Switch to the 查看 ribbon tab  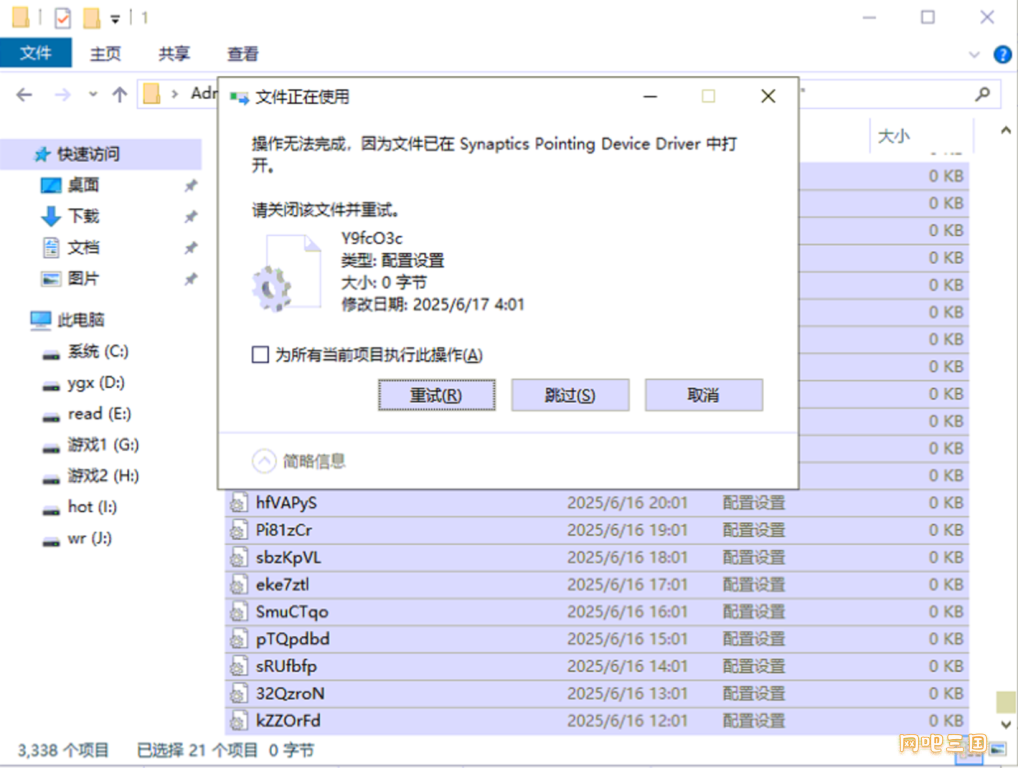242,54
